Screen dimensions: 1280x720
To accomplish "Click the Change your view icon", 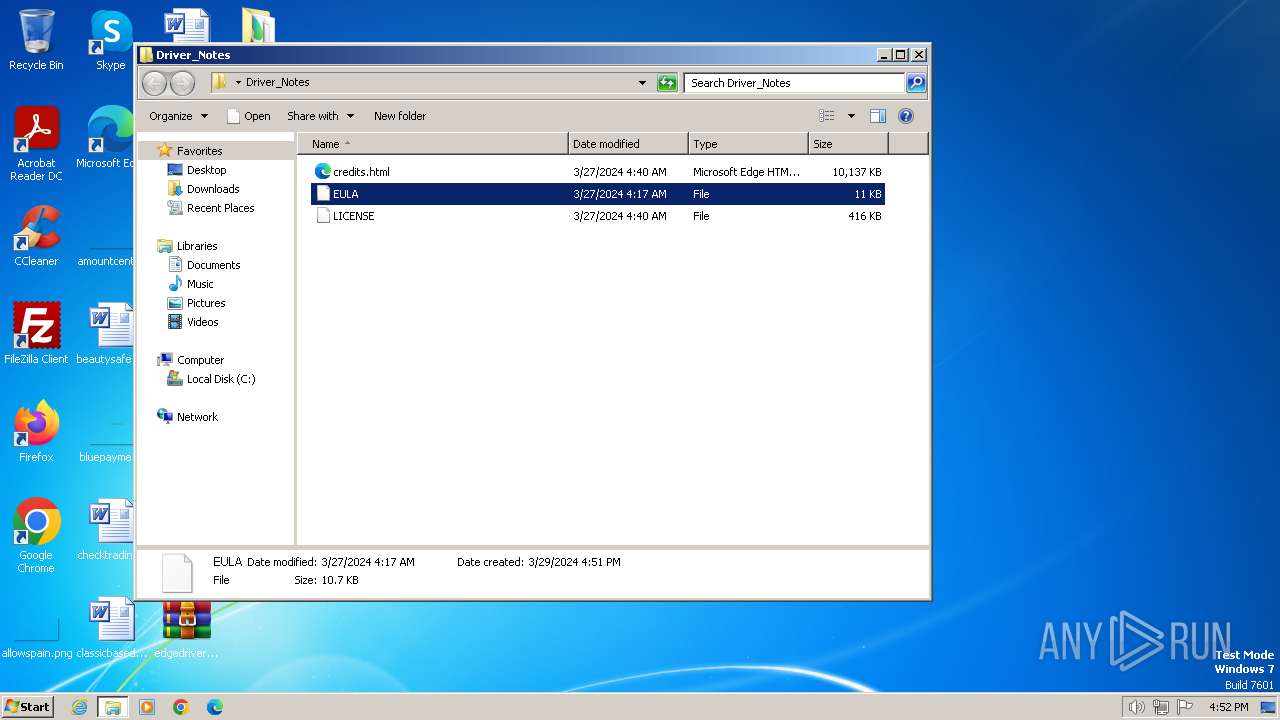I will pyautogui.click(x=827, y=116).
